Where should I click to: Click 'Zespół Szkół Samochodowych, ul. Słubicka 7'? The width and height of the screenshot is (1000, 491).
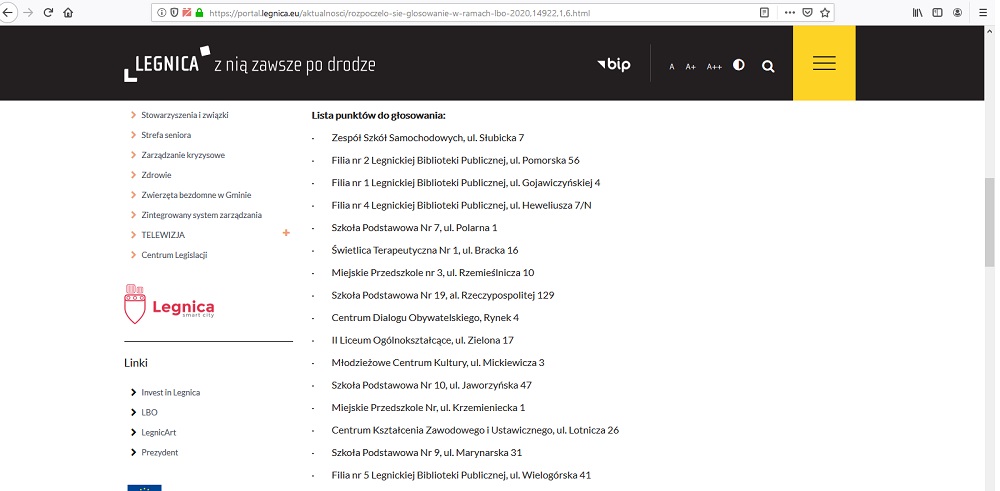427,138
